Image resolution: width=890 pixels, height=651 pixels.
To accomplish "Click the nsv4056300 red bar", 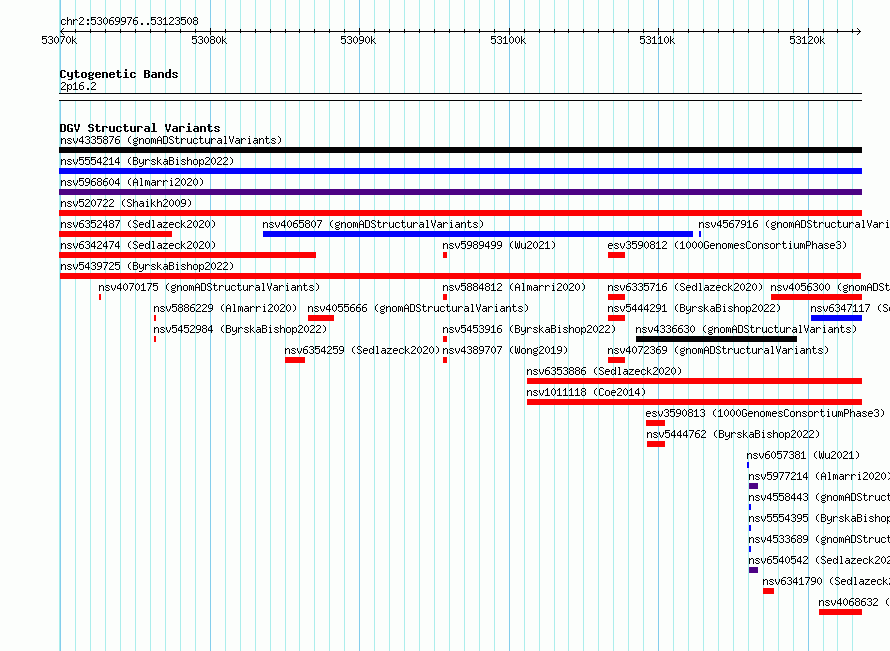I will click(816, 297).
